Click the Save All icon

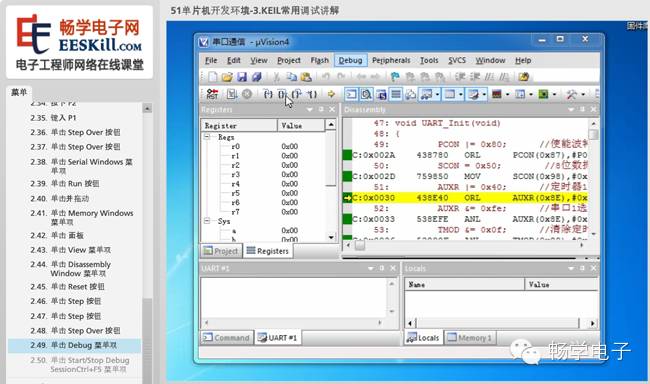click(257, 77)
